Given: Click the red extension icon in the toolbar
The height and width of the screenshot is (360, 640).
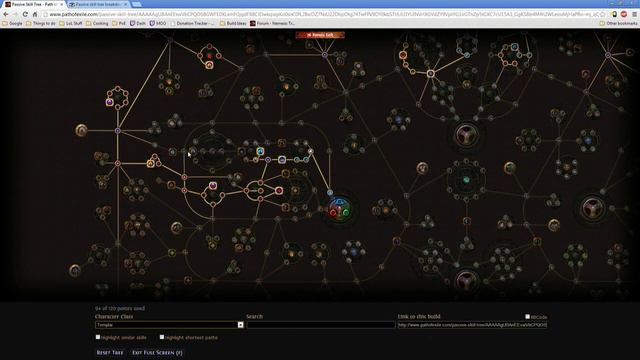Looking at the screenshot, I should click(x=624, y=14).
